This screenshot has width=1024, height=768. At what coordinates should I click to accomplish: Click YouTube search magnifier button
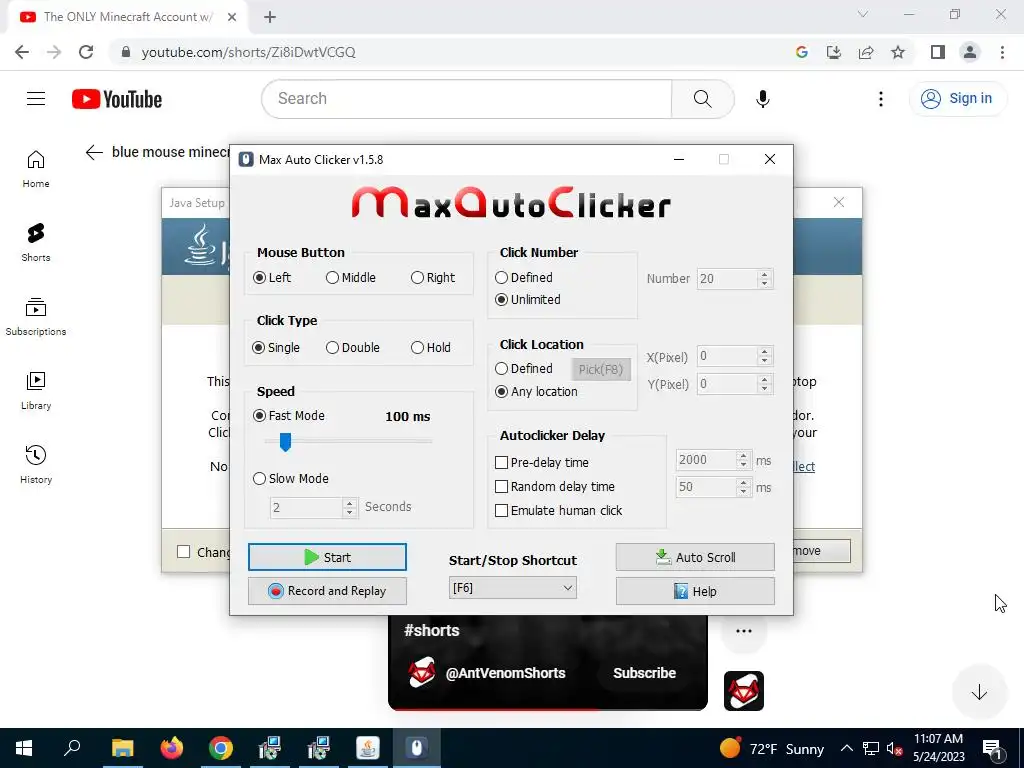click(703, 99)
